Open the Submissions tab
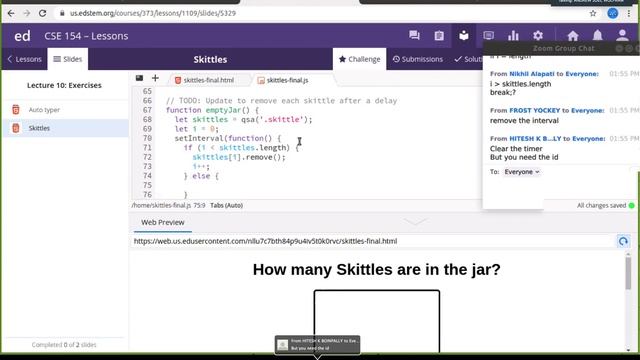Image resolution: width=640 pixels, height=360 pixels. pos(418,59)
